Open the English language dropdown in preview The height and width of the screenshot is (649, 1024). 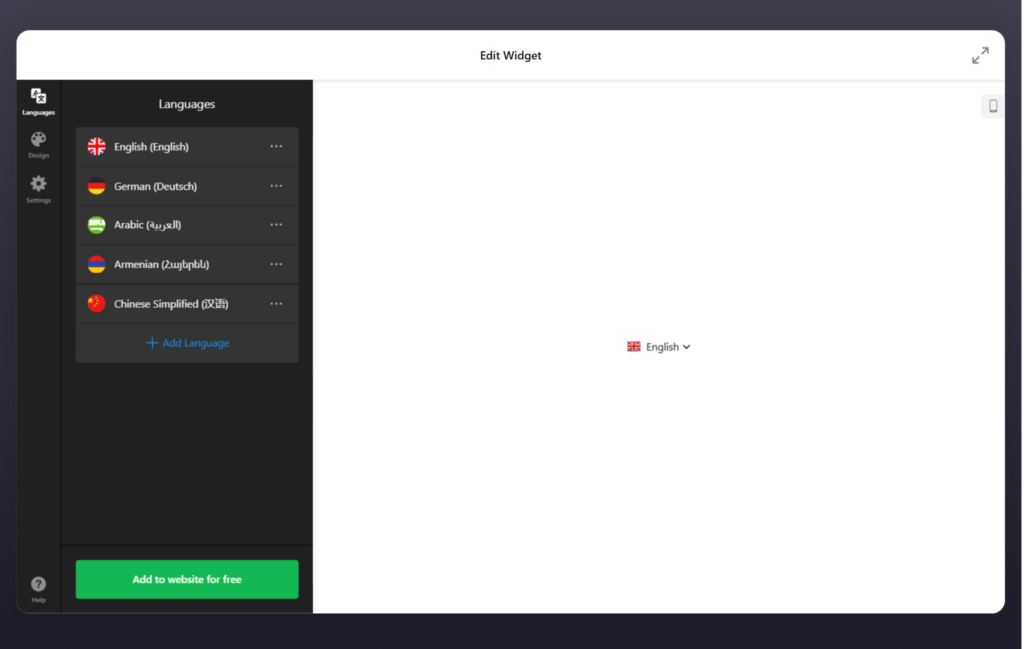point(658,346)
